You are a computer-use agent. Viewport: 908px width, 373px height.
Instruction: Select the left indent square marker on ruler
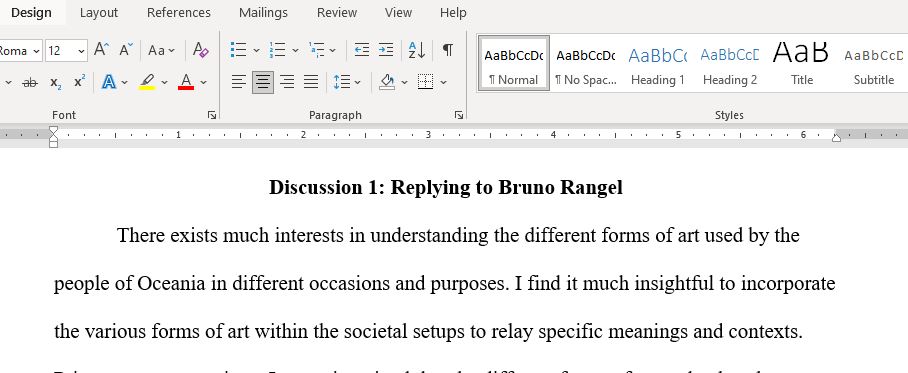click(x=53, y=144)
